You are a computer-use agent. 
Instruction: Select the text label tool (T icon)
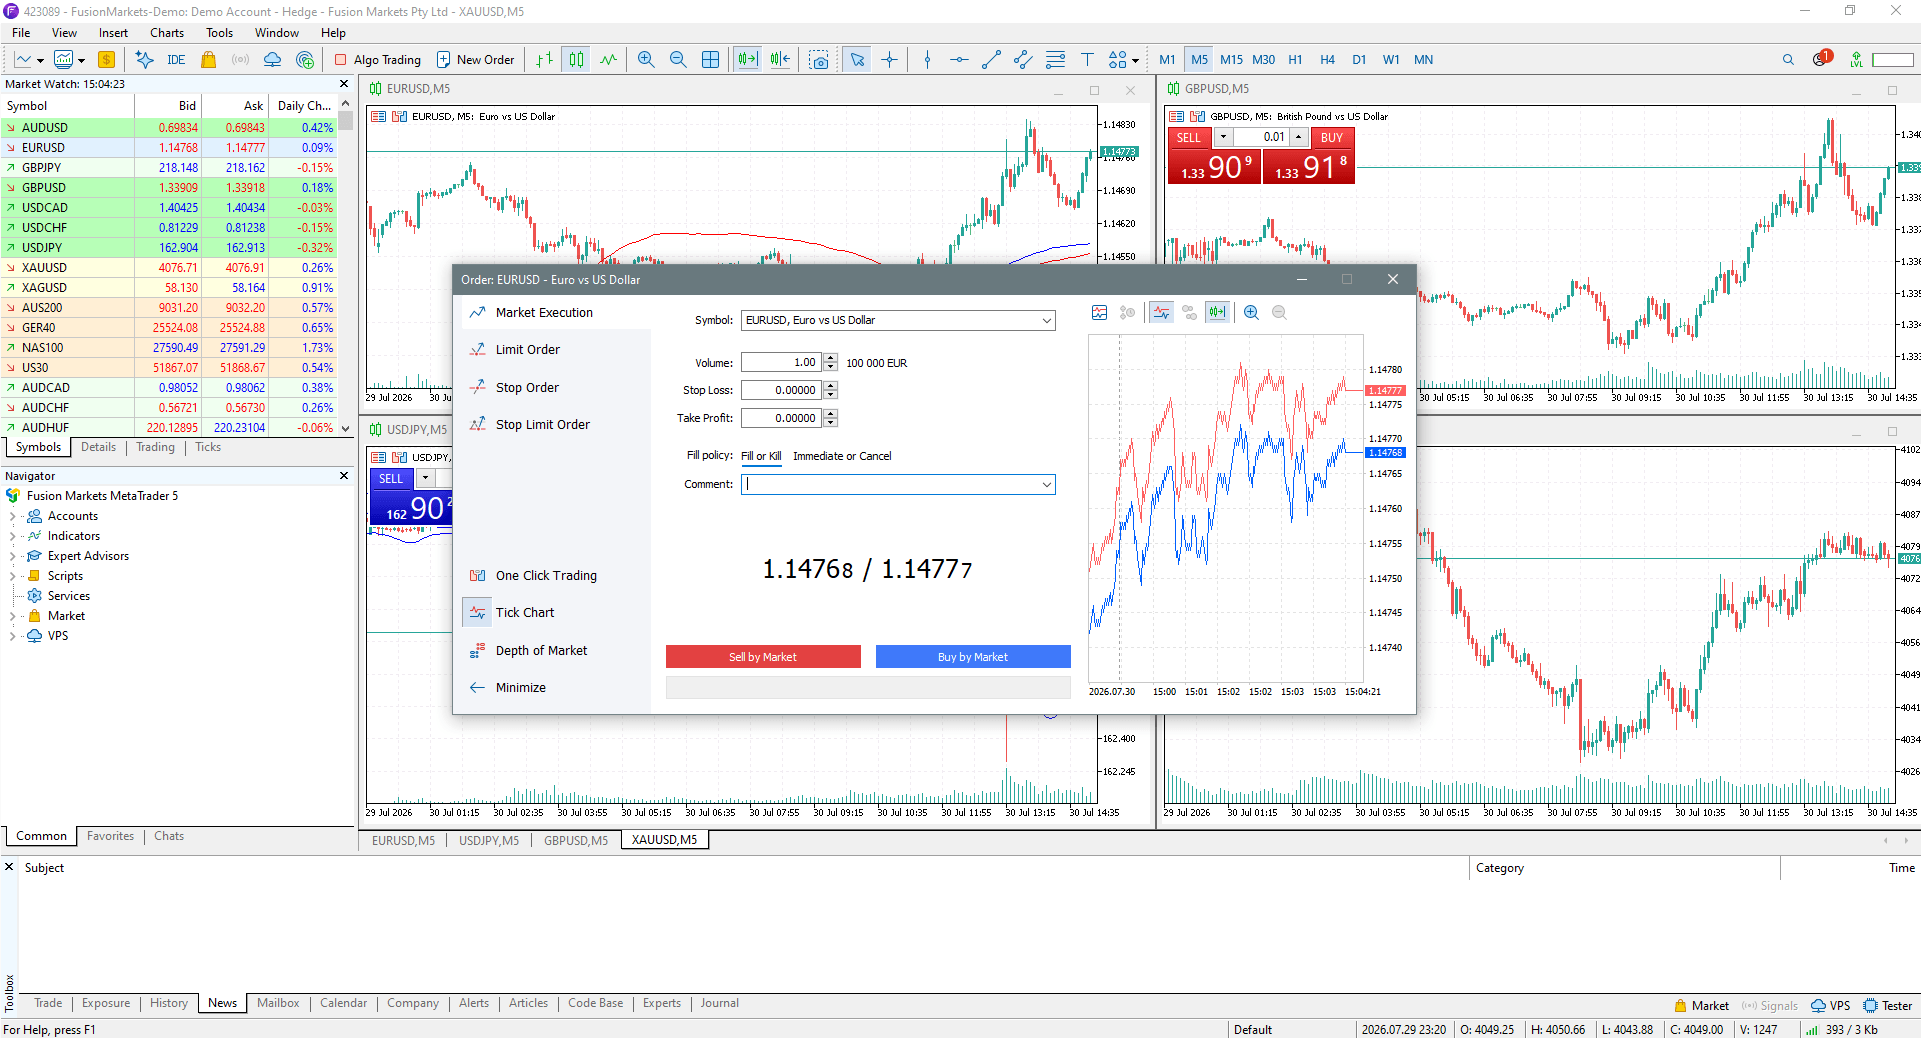1087,60
